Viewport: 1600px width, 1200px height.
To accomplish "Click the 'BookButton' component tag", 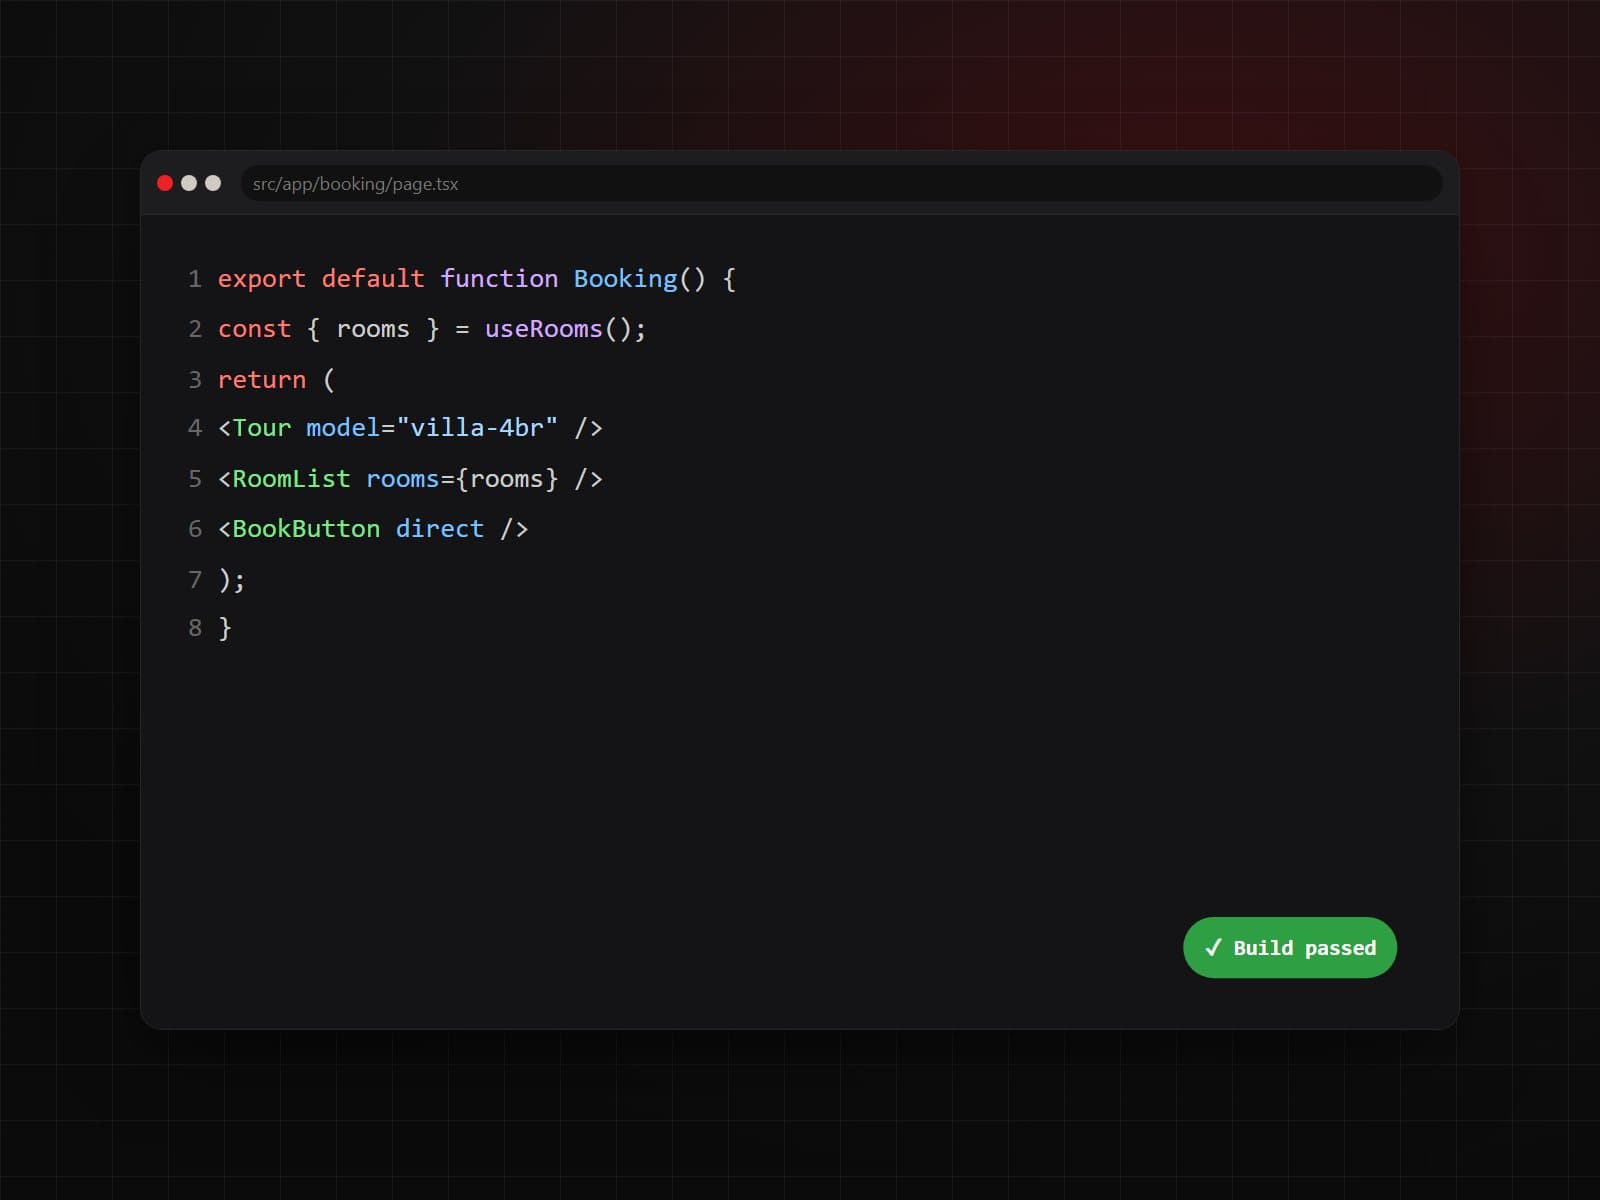I will coord(306,529).
